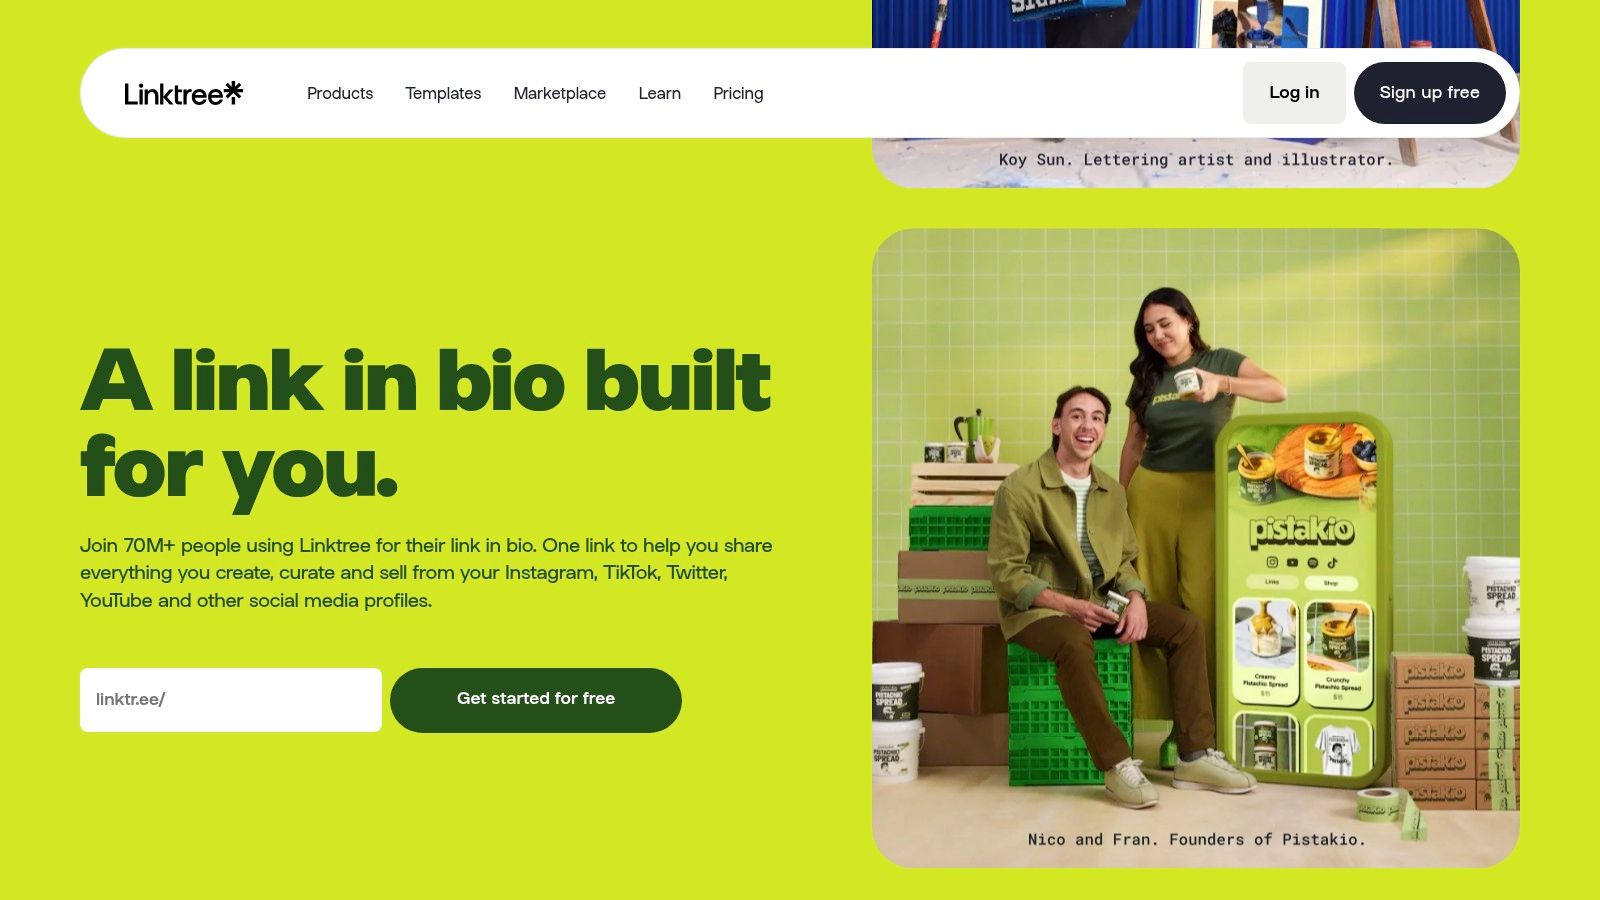
Task: Click the Sign up free button
Action: click(1430, 93)
